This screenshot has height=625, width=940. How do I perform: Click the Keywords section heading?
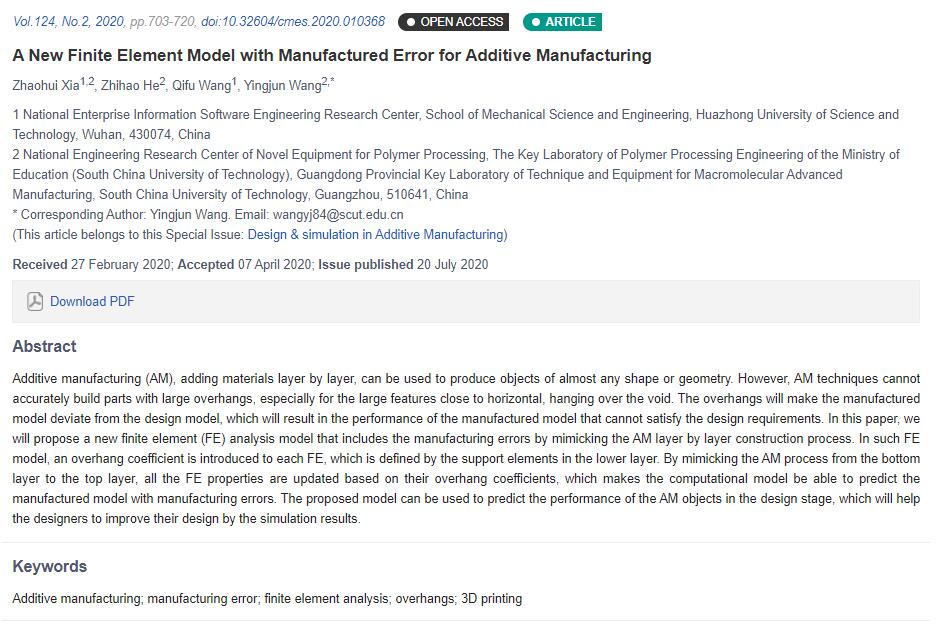coord(50,566)
